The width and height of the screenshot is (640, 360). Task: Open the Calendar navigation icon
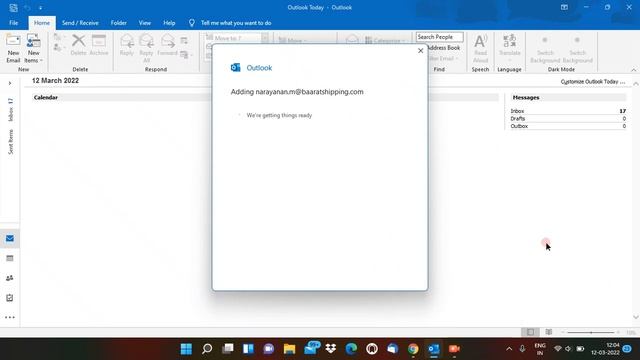(10, 258)
